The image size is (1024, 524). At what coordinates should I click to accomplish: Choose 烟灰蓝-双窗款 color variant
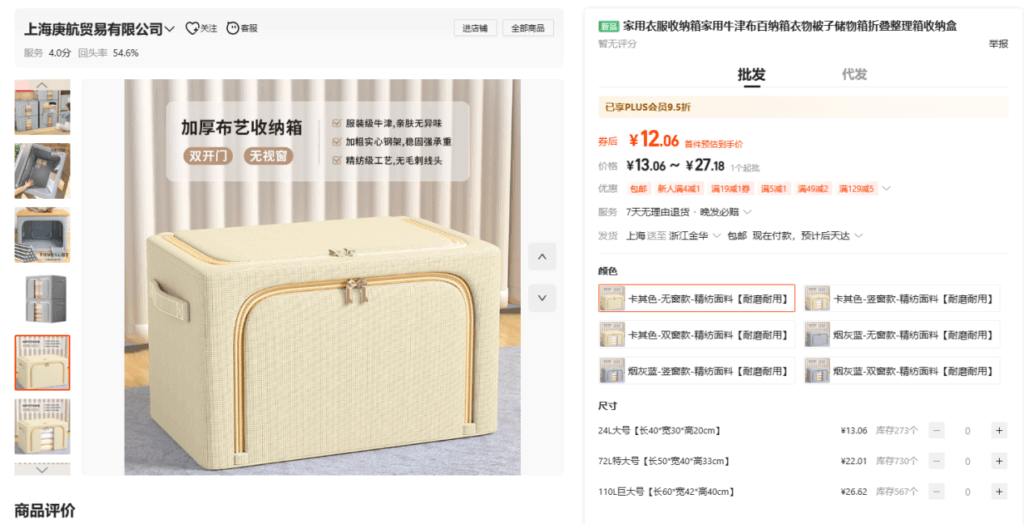coord(902,370)
